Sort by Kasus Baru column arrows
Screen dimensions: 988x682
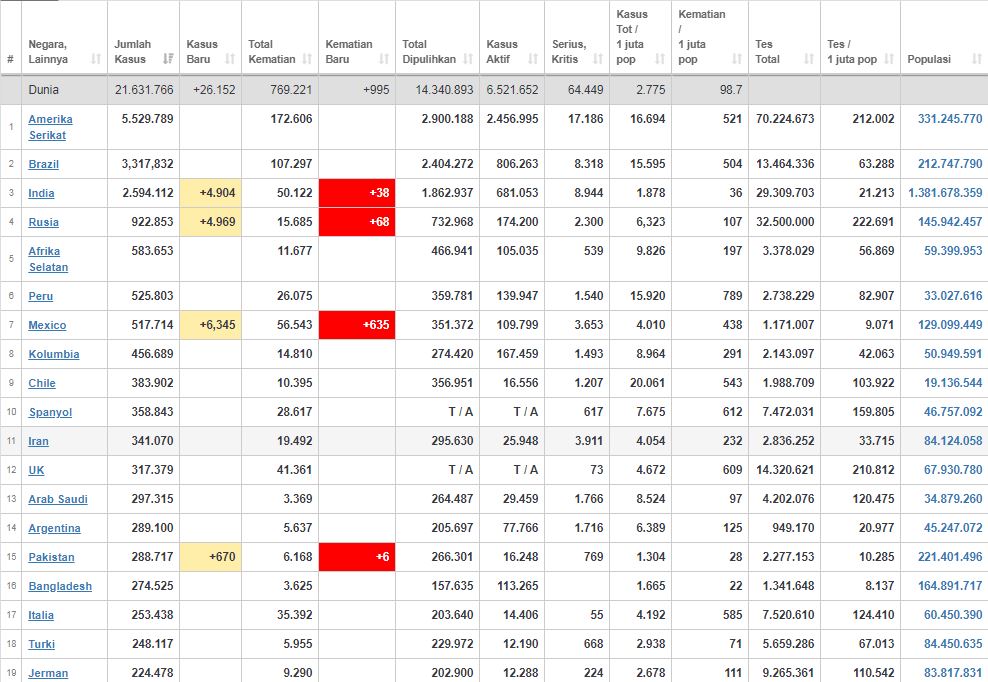point(229,59)
